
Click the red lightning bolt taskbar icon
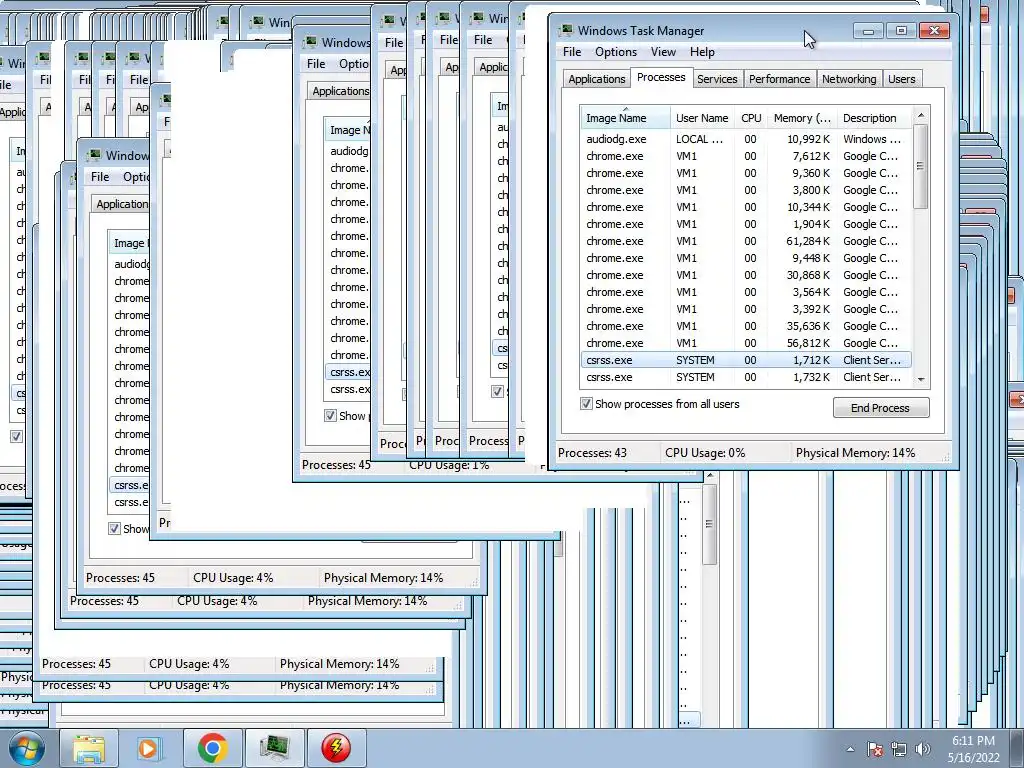click(x=336, y=748)
